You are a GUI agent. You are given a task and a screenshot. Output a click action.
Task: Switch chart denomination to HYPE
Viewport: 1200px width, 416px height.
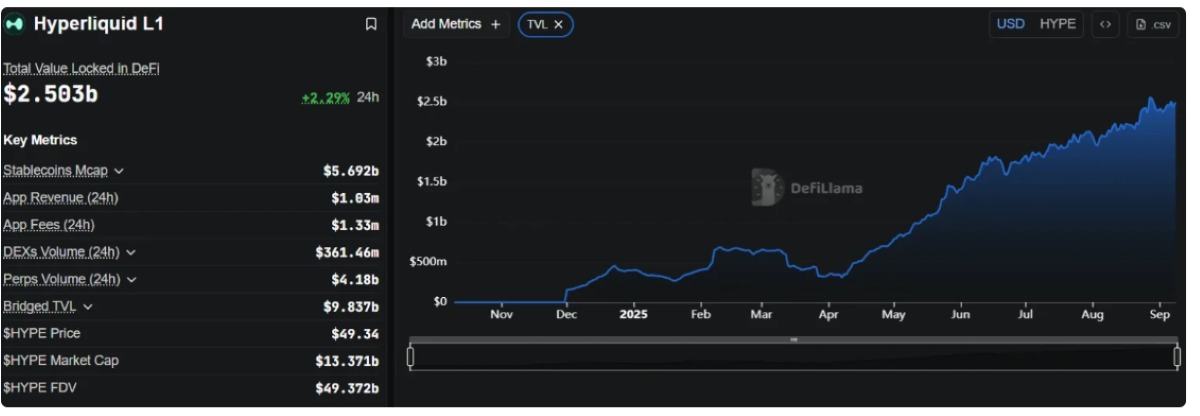[x=1058, y=24]
